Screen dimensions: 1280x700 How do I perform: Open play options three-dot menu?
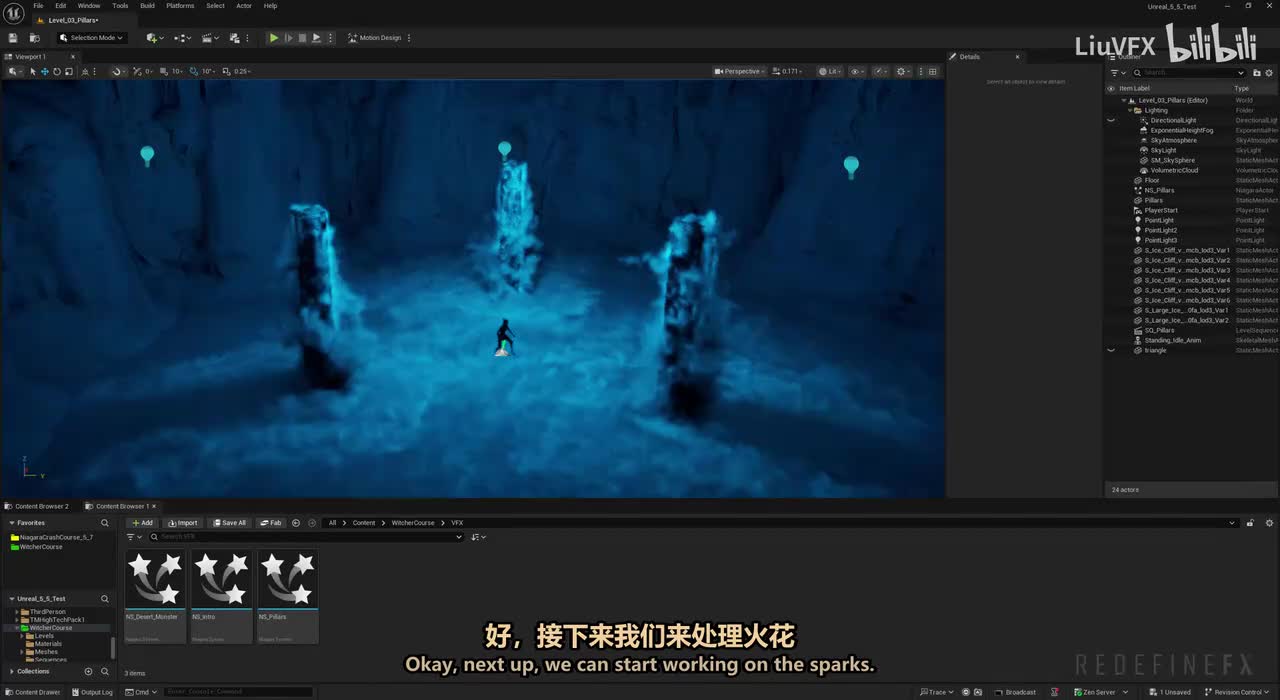coord(331,38)
